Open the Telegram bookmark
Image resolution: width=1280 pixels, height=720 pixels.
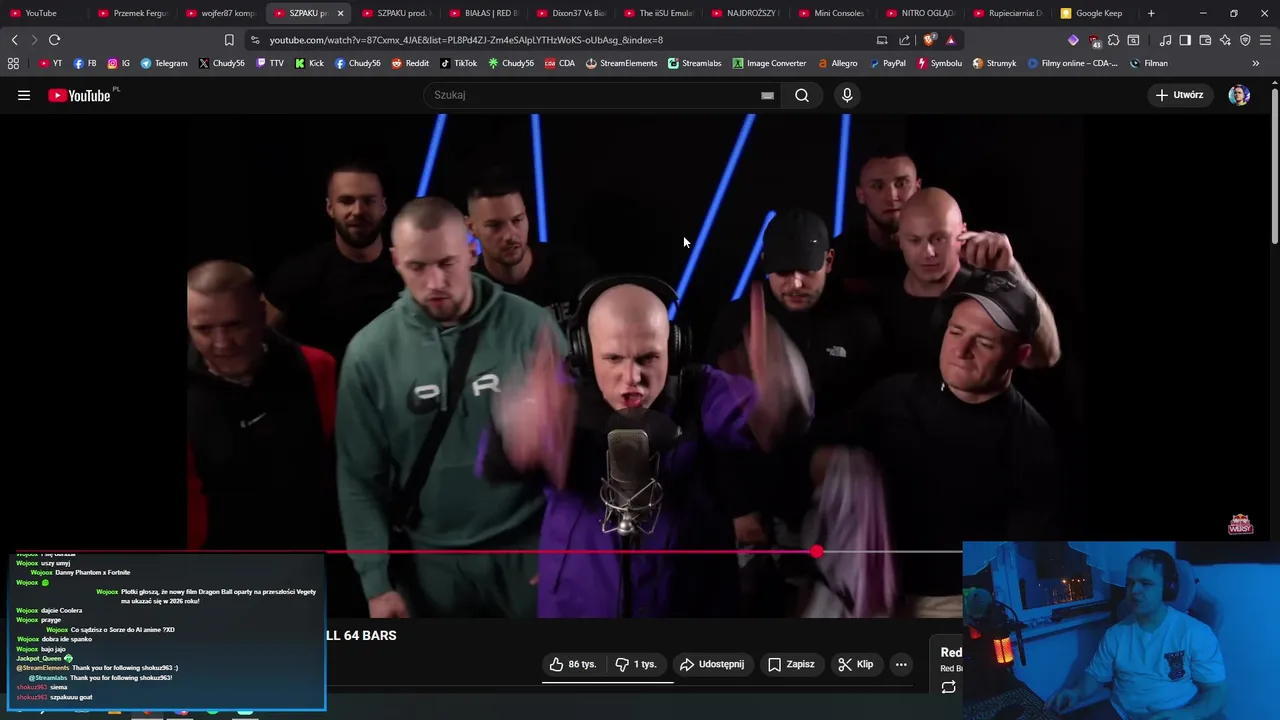(x=164, y=63)
